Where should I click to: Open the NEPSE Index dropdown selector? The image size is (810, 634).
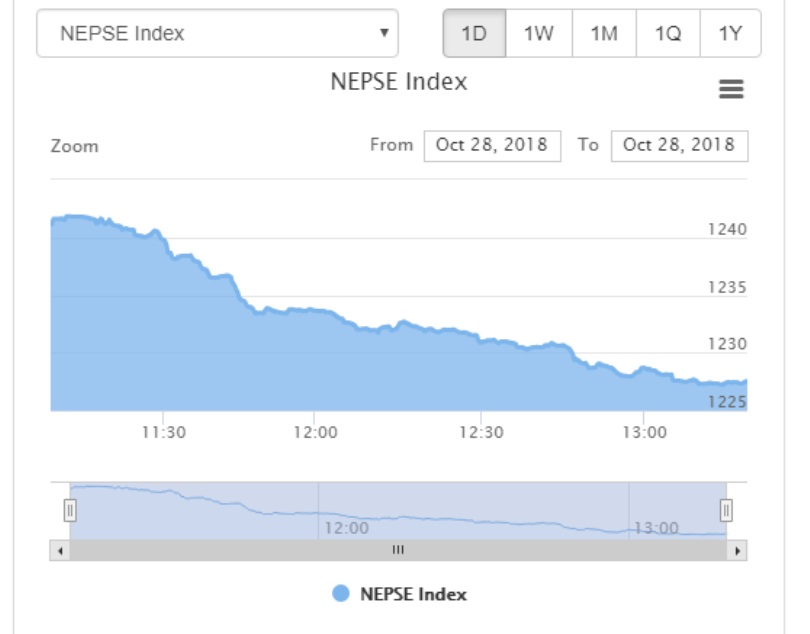point(217,33)
